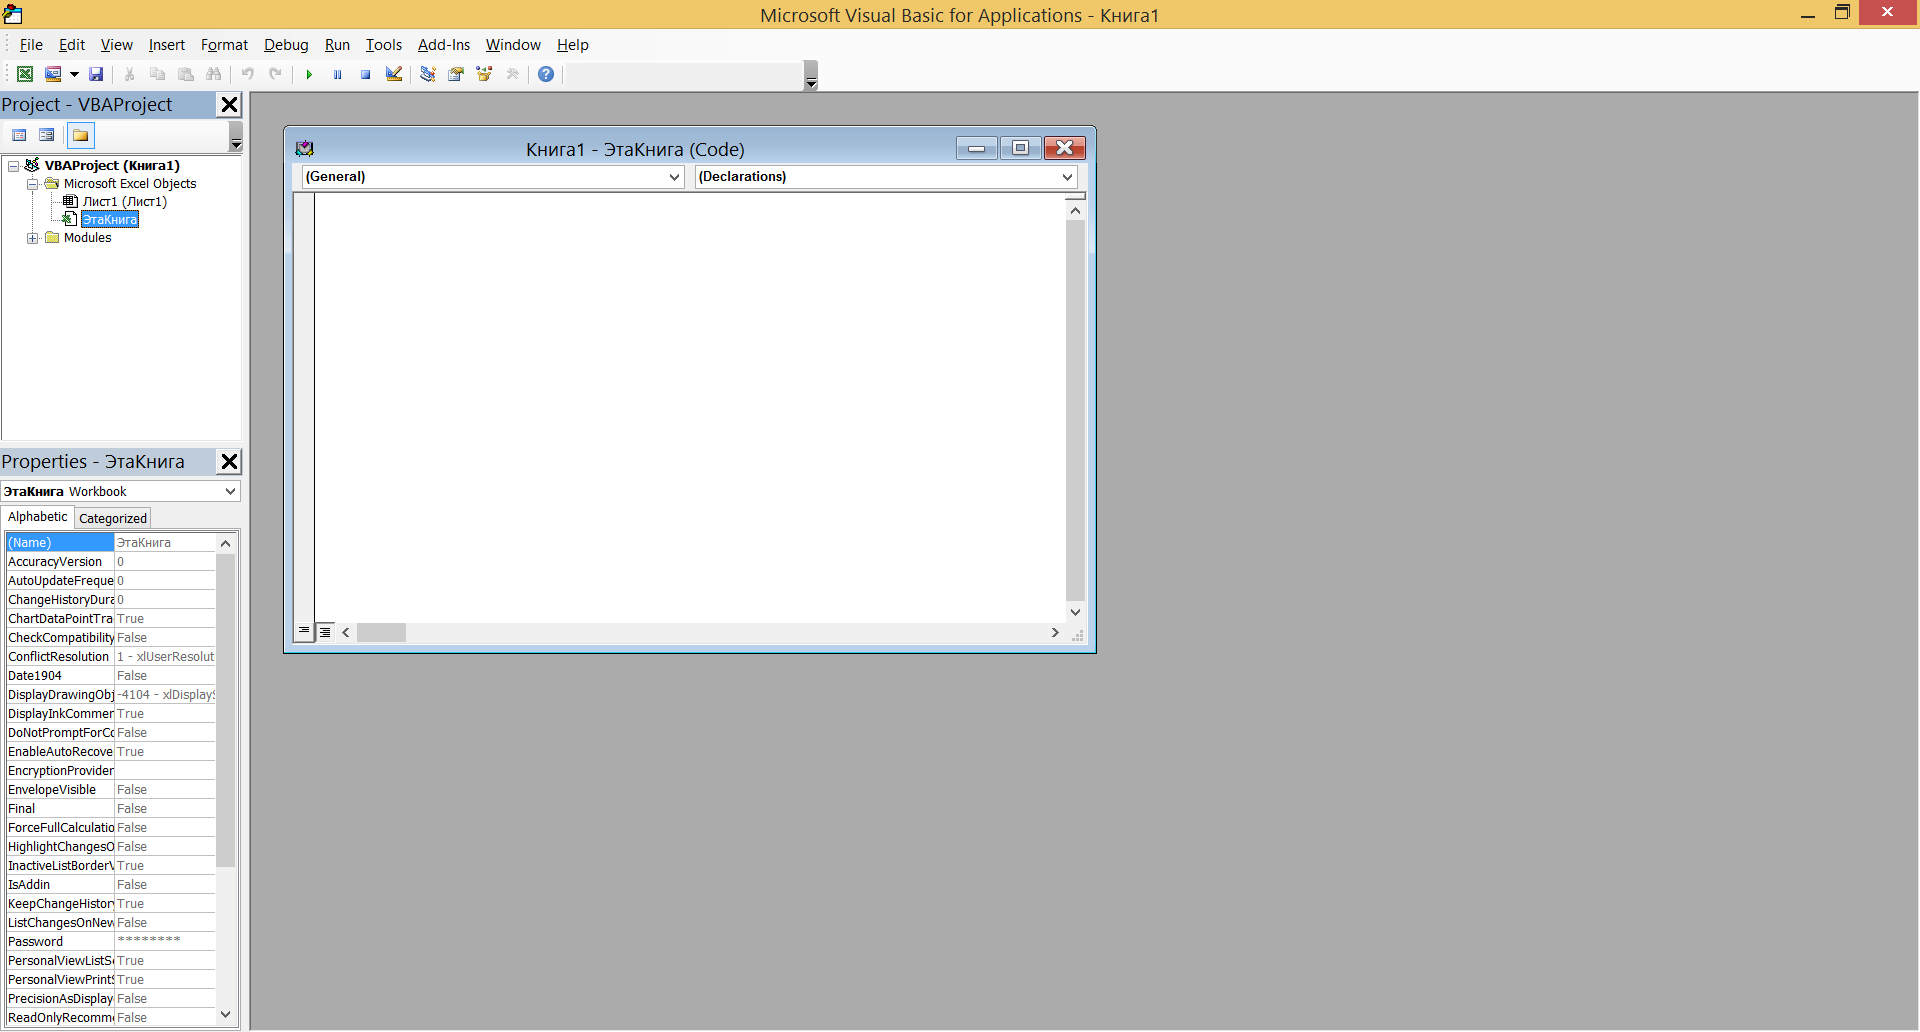Maximize the Книга1 - ЭтаКнига code window
Viewport: 1920px width, 1032px height.
point(1020,148)
